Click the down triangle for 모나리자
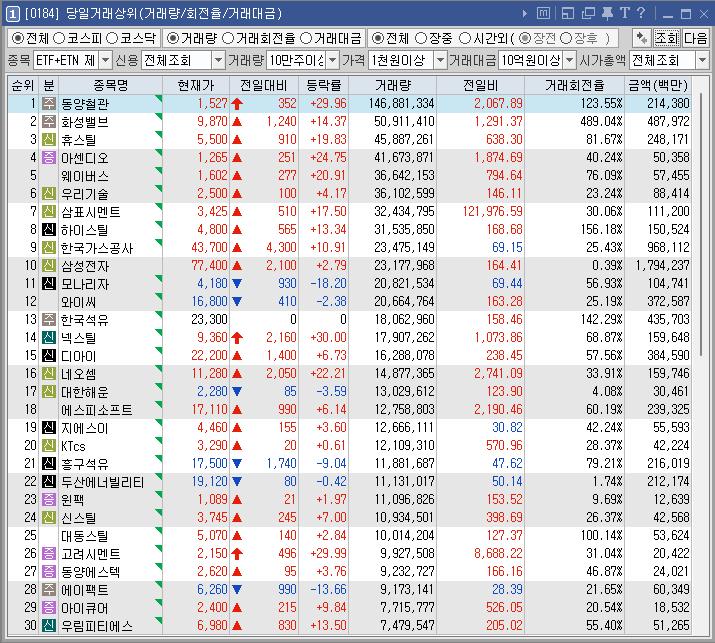This screenshot has width=715, height=643. point(237,283)
